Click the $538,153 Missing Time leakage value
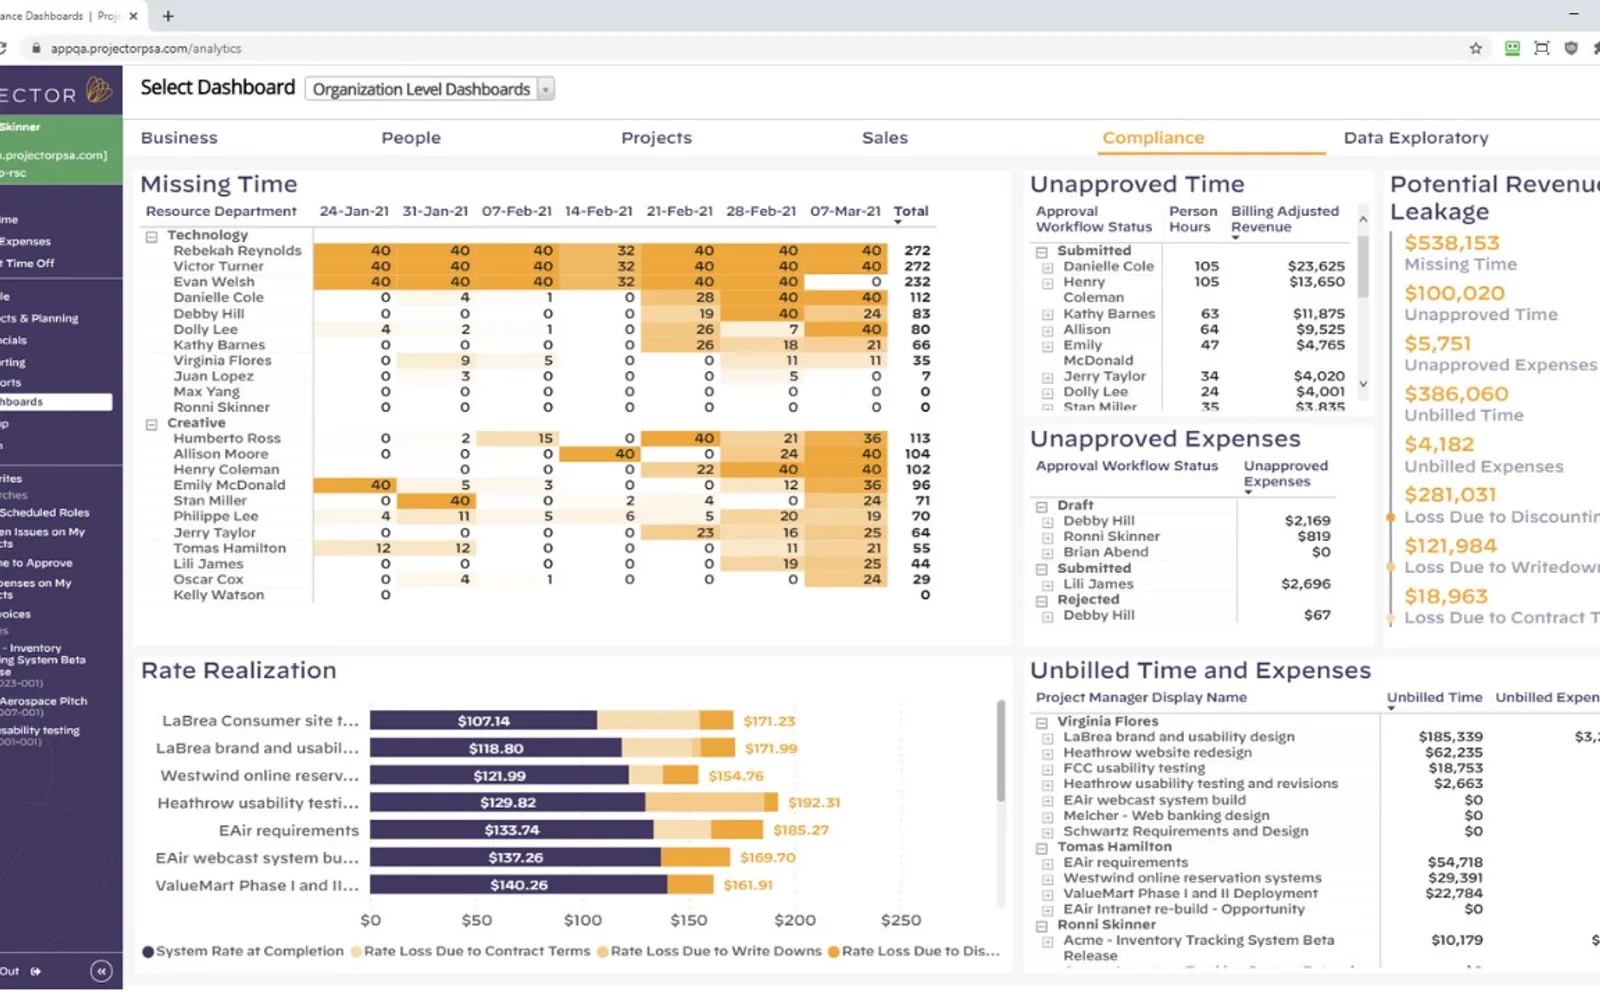This screenshot has height=1000, width=1600. pos(1452,243)
